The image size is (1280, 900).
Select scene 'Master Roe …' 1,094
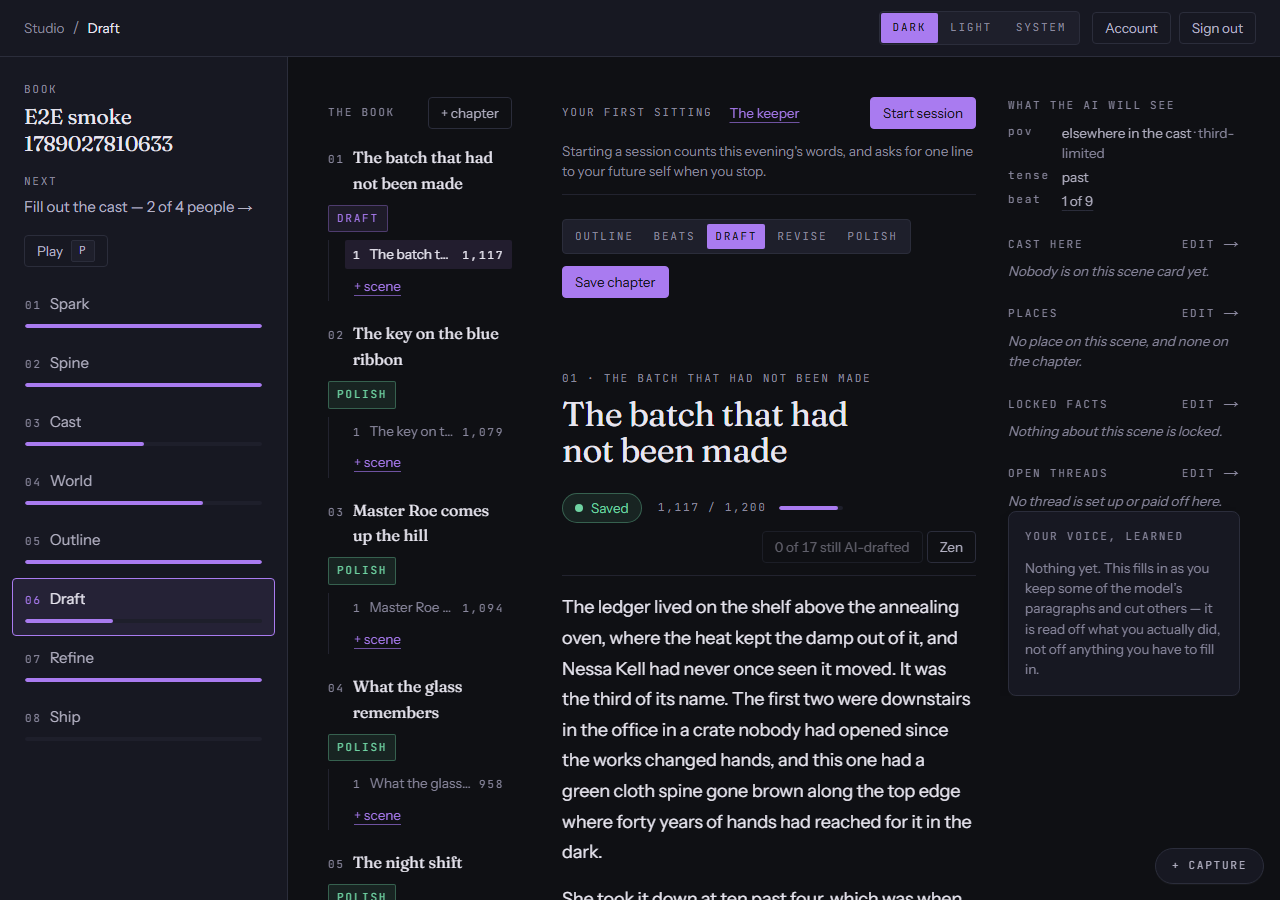tap(428, 608)
